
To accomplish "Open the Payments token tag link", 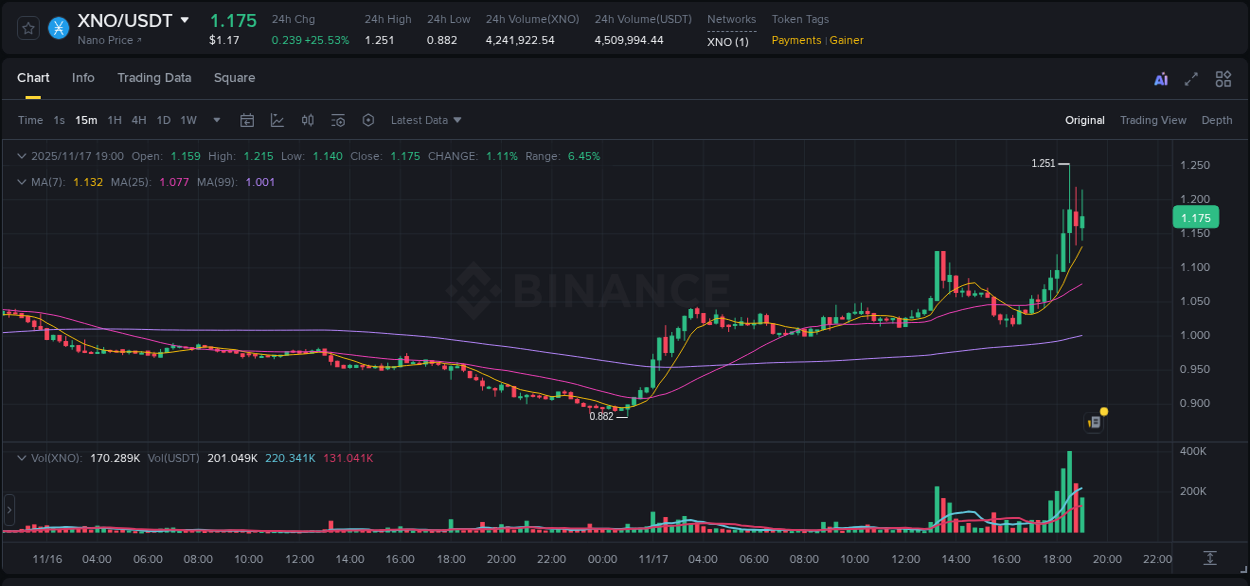I will tap(795, 40).
